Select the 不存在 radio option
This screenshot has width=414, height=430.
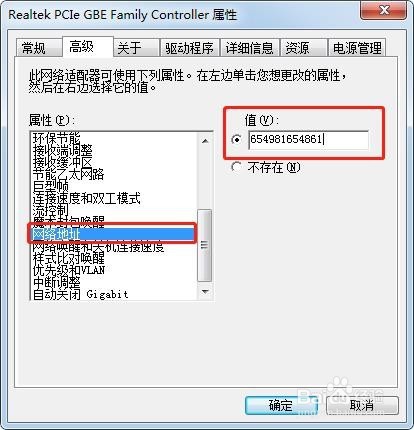tap(236, 167)
